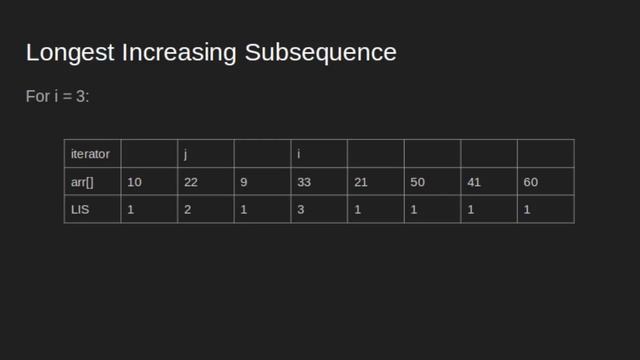Select the 'For i = 3:' subtitle text
The image size is (640, 360).
57,97
